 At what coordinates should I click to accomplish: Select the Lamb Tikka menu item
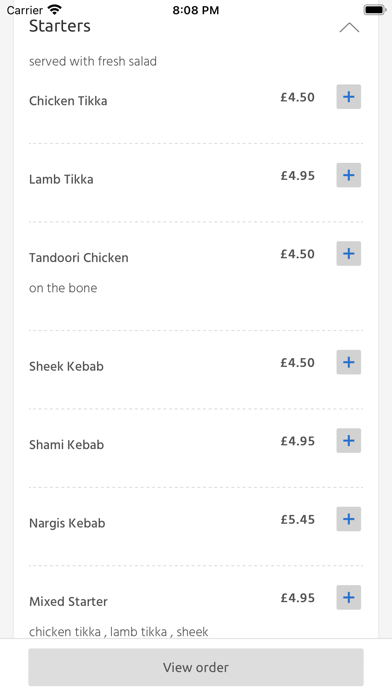[61, 179]
